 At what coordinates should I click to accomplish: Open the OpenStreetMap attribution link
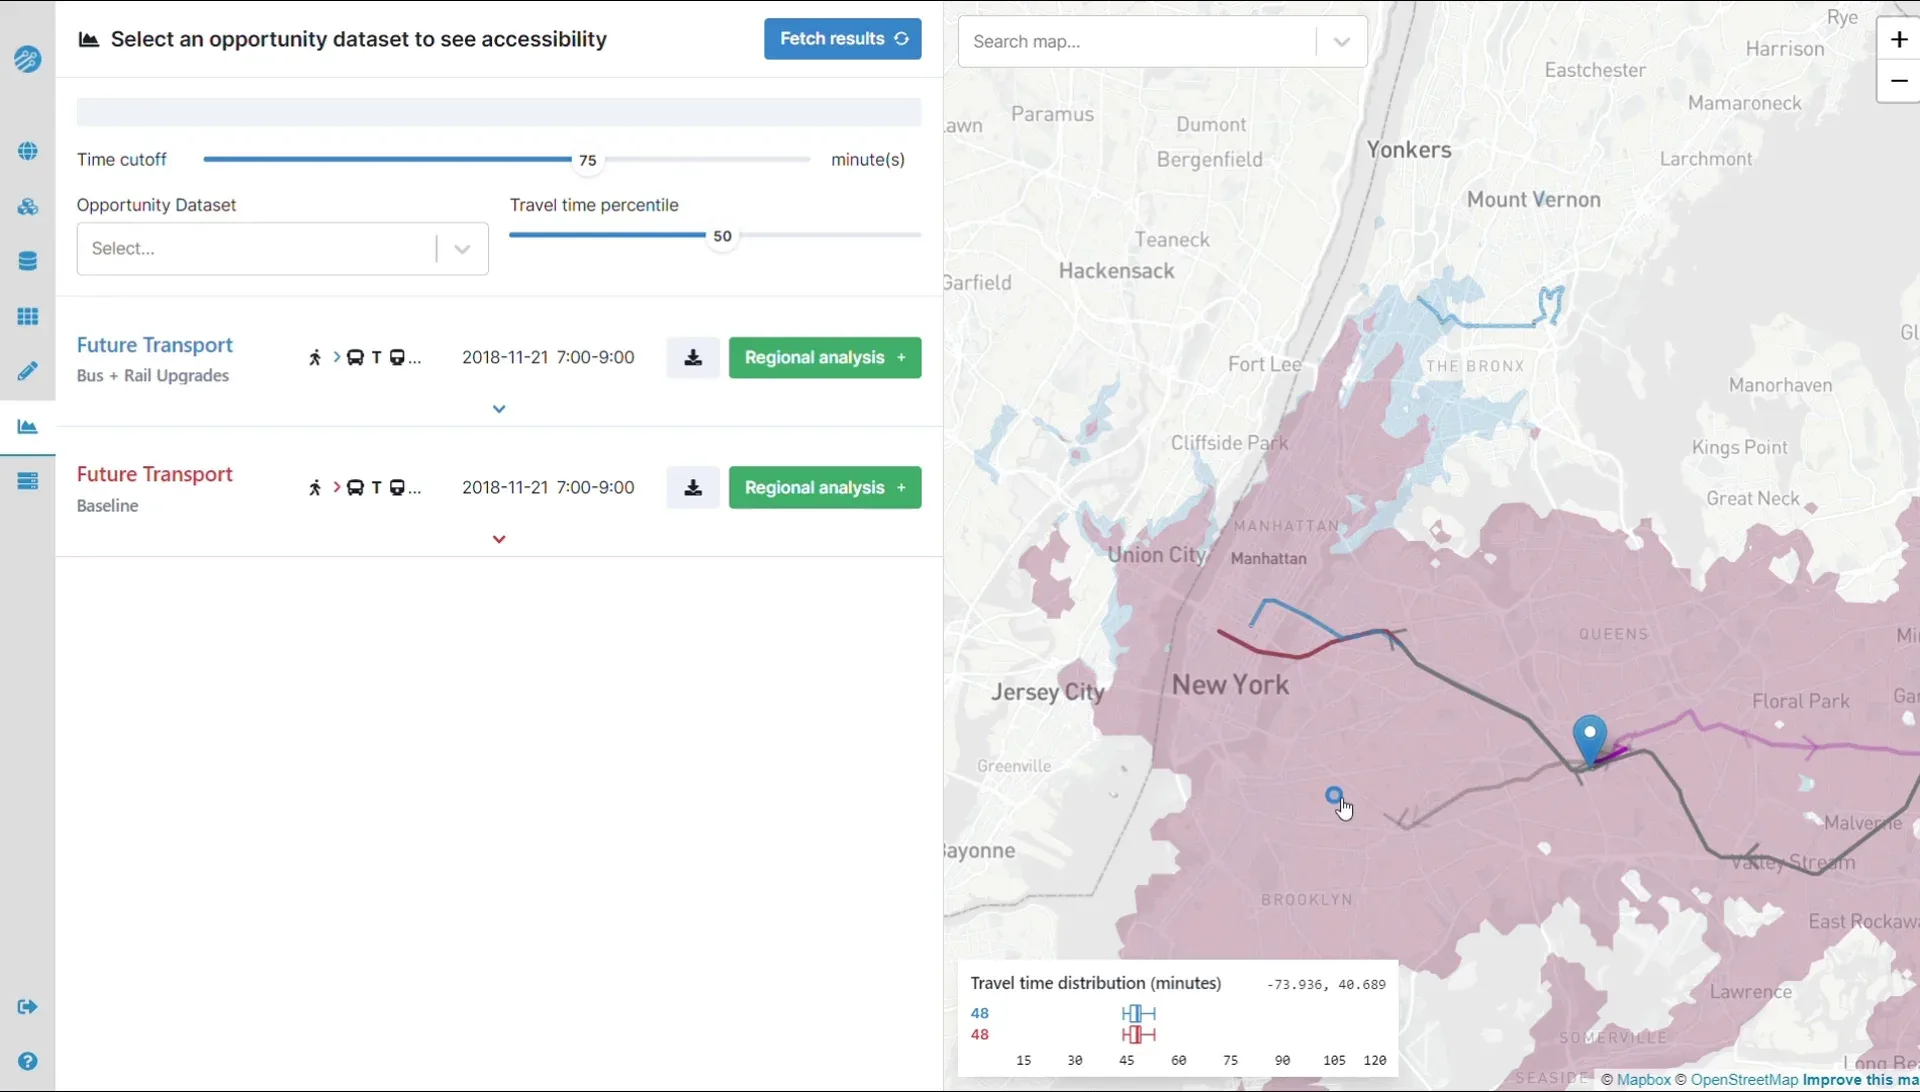(1744, 1080)
